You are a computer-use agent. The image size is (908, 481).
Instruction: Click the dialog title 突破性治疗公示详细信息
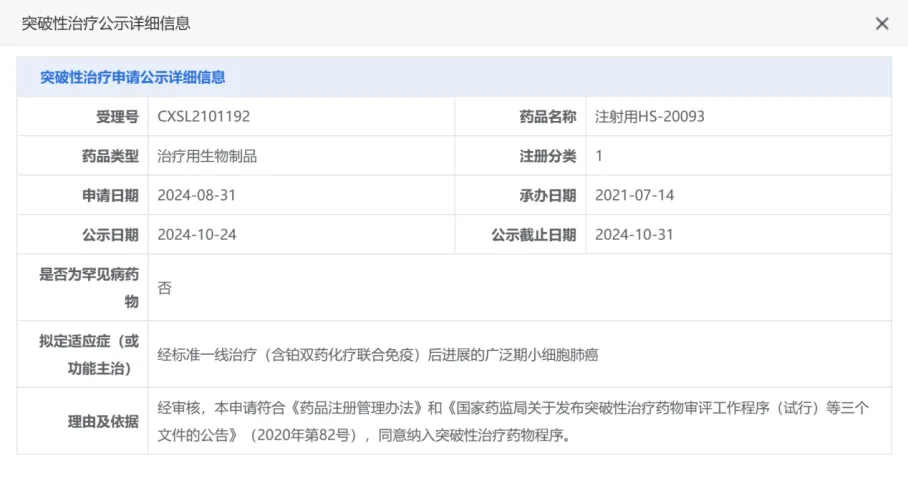pyautogui.click(x=106, y=23)
